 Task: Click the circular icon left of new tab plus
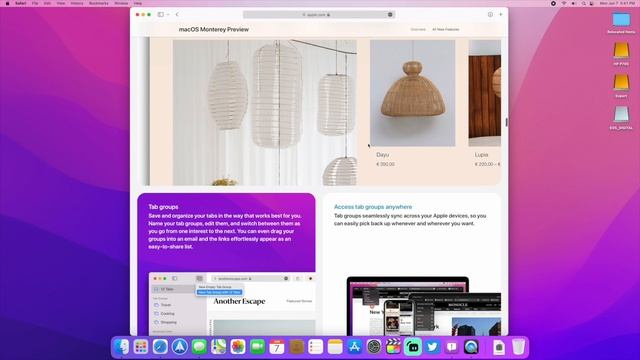click(x=490, y=14)
